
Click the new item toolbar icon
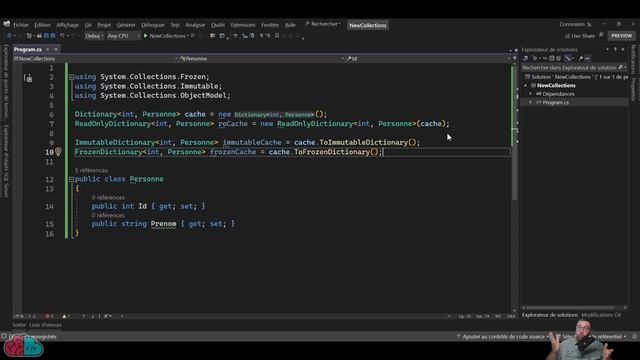tap(29, 36)
